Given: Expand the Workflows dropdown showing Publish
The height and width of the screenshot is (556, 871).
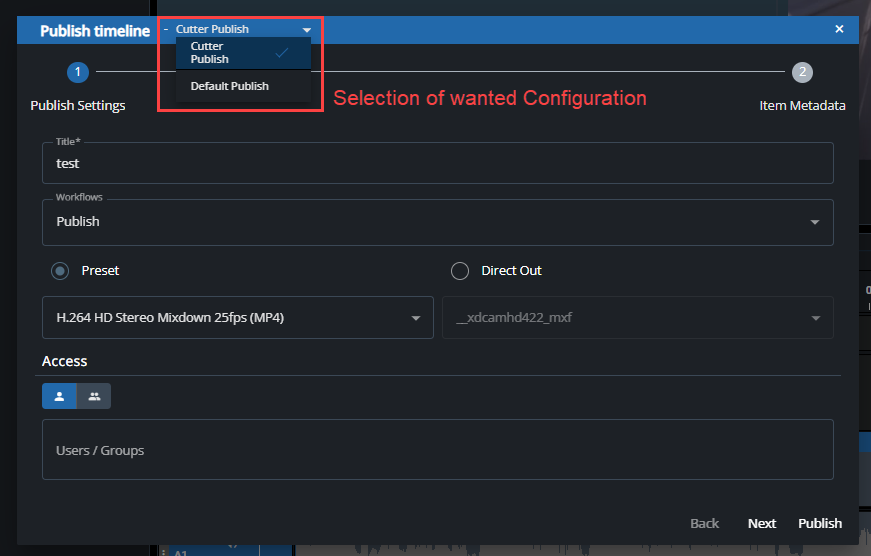Looking at the screenshot, I should [437, 222].
